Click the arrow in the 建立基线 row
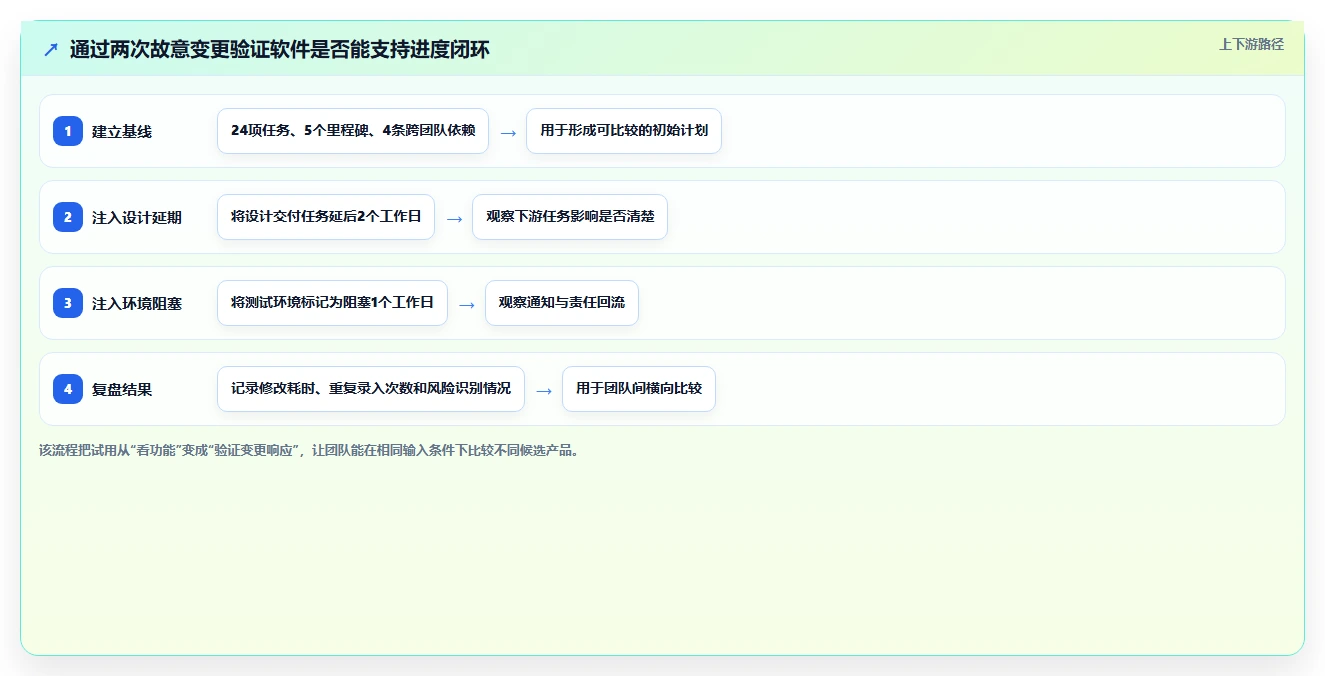 tap(508, 132)
